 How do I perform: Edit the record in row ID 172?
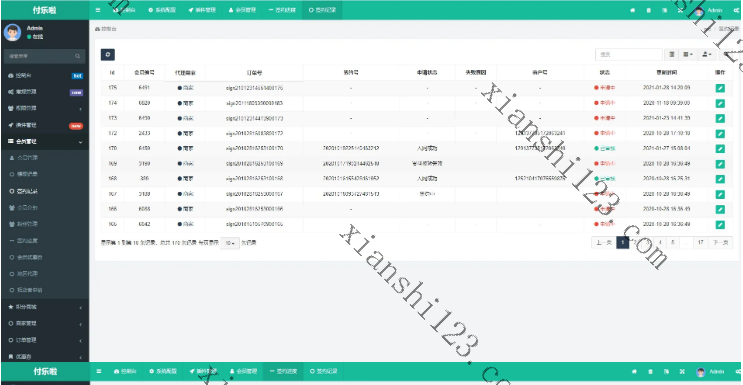click(720, 133)
